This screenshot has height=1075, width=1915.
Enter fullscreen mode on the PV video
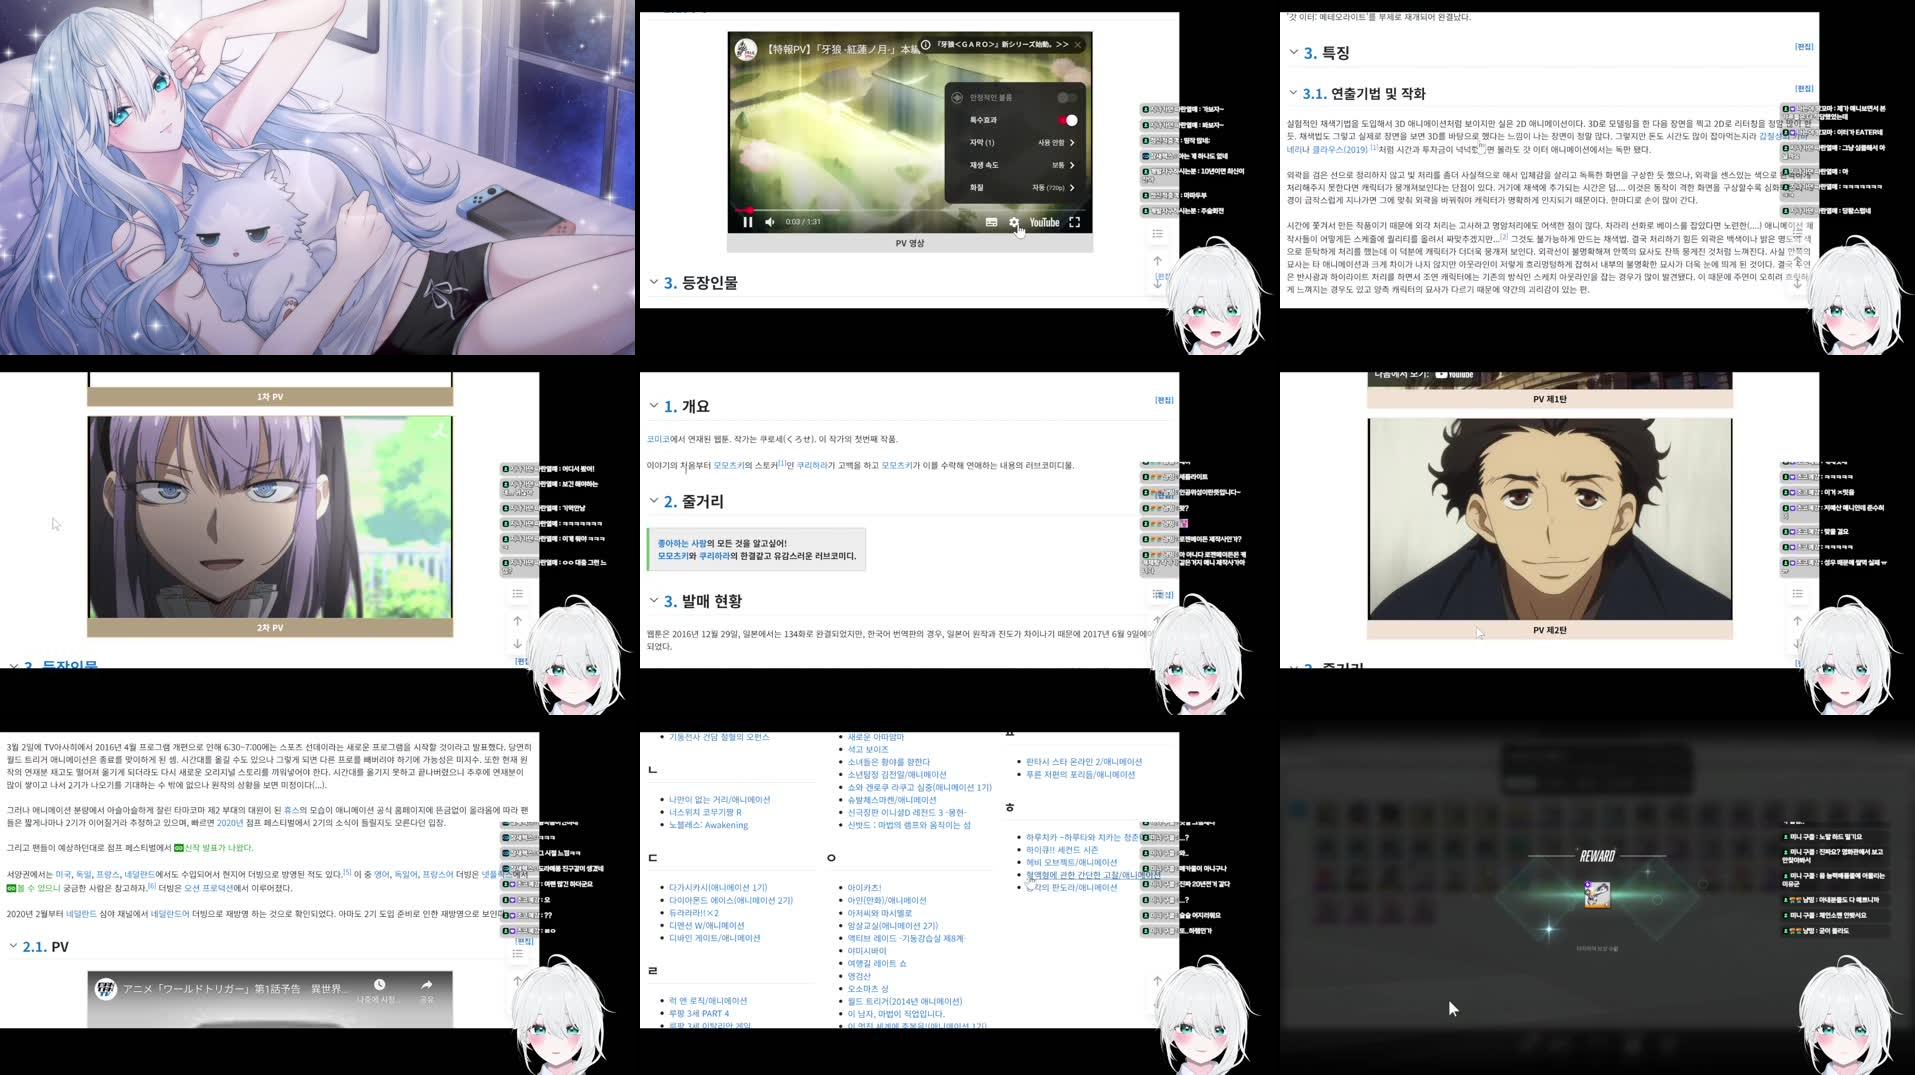coord(1074,222)
